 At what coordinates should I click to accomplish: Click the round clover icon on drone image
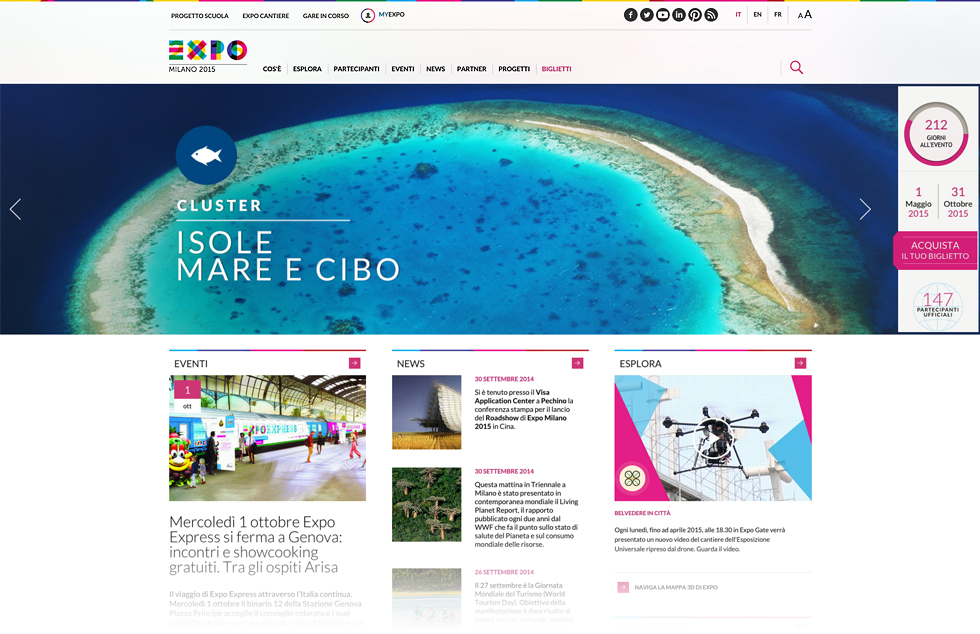[x=632, y=479]
